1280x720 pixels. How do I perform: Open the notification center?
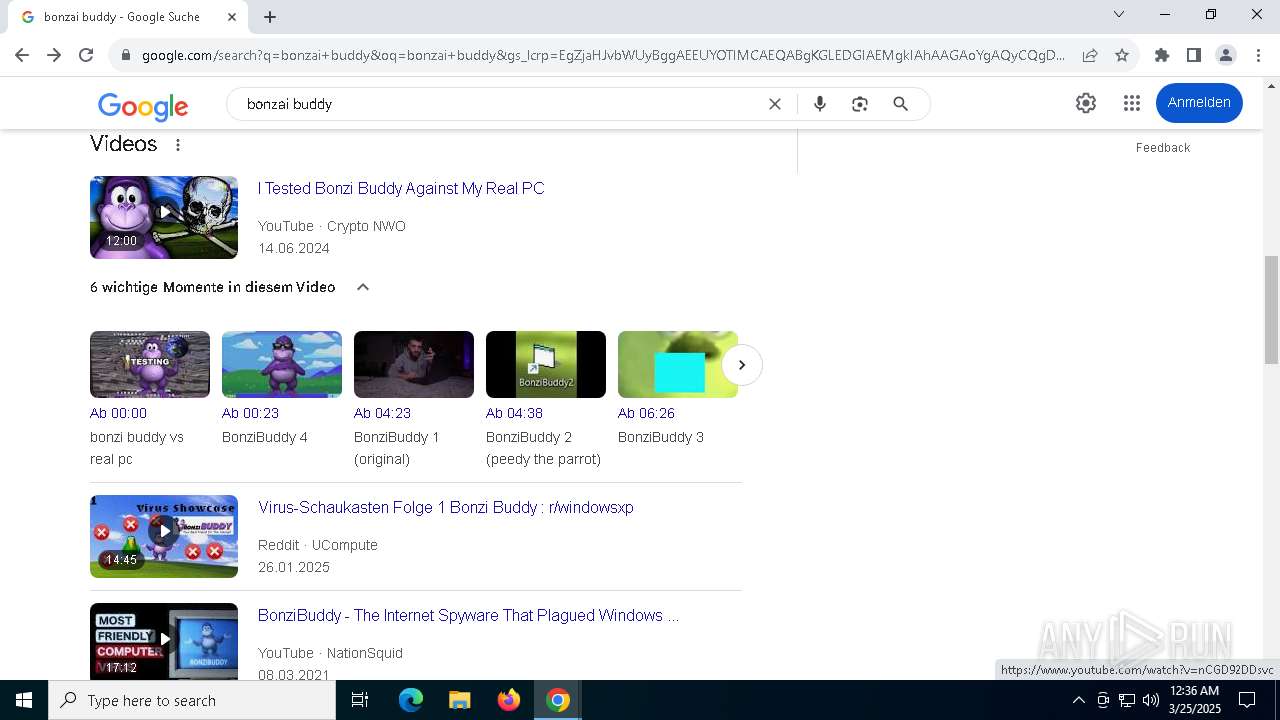click(1247, 700)
